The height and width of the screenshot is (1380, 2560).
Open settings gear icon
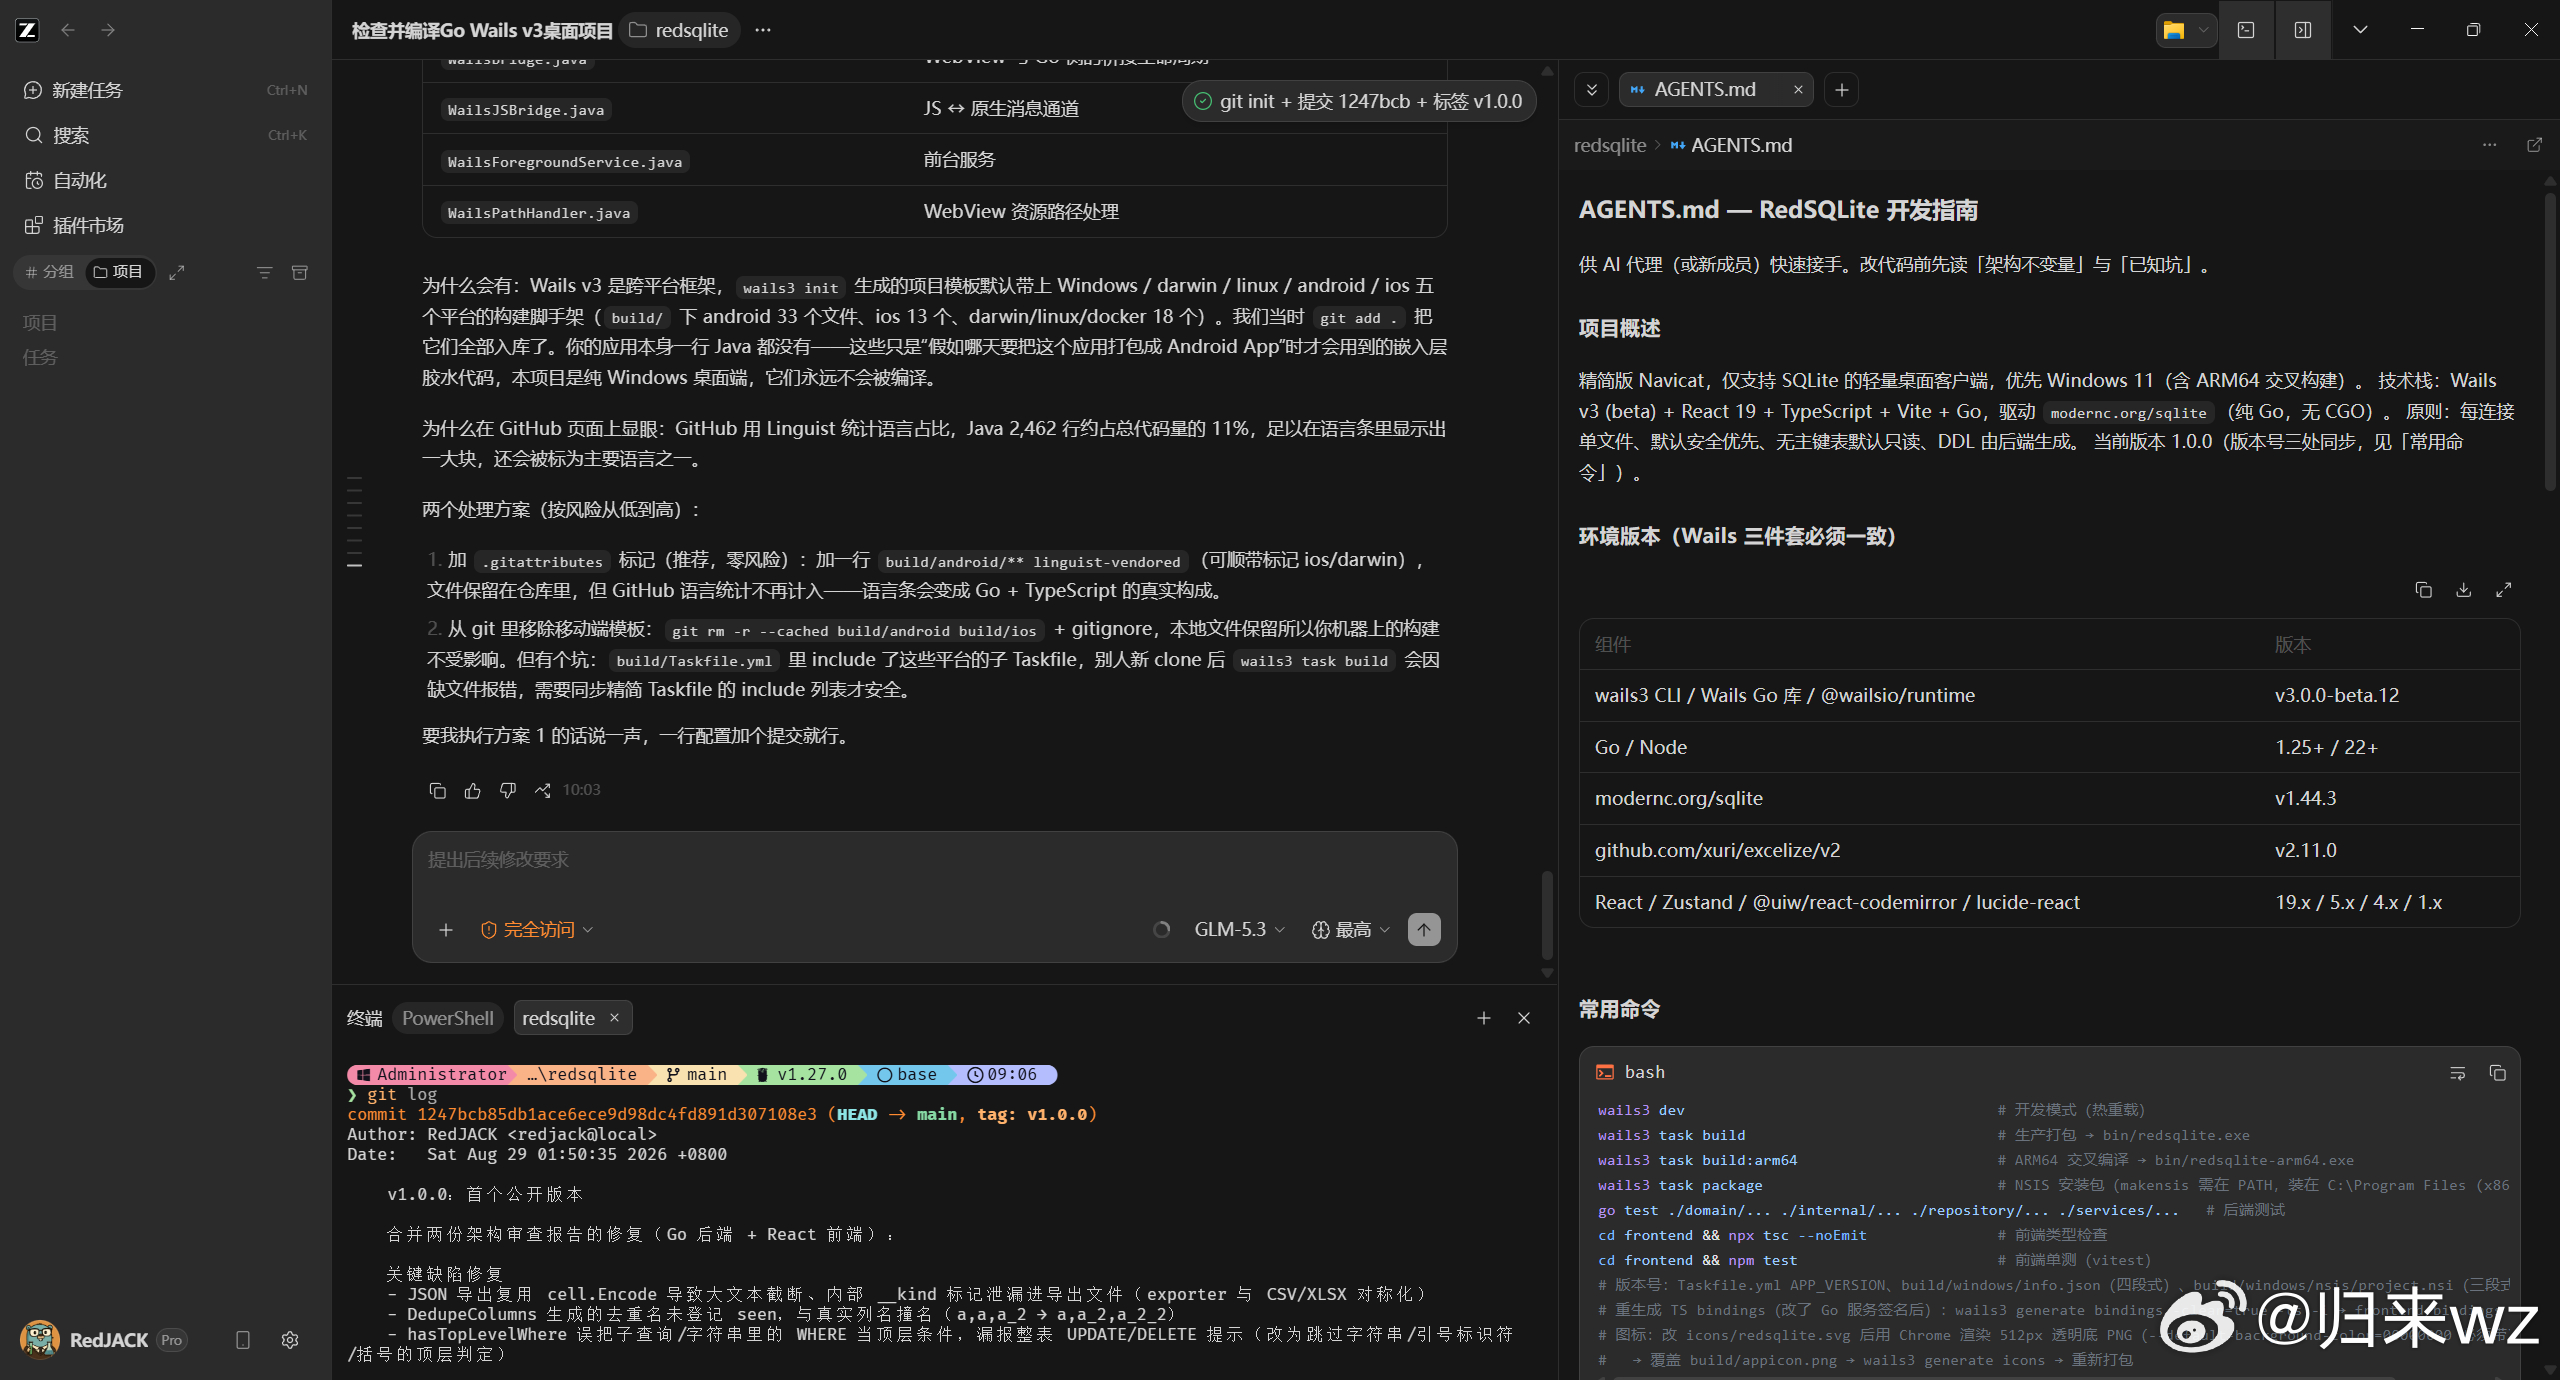290,1340
